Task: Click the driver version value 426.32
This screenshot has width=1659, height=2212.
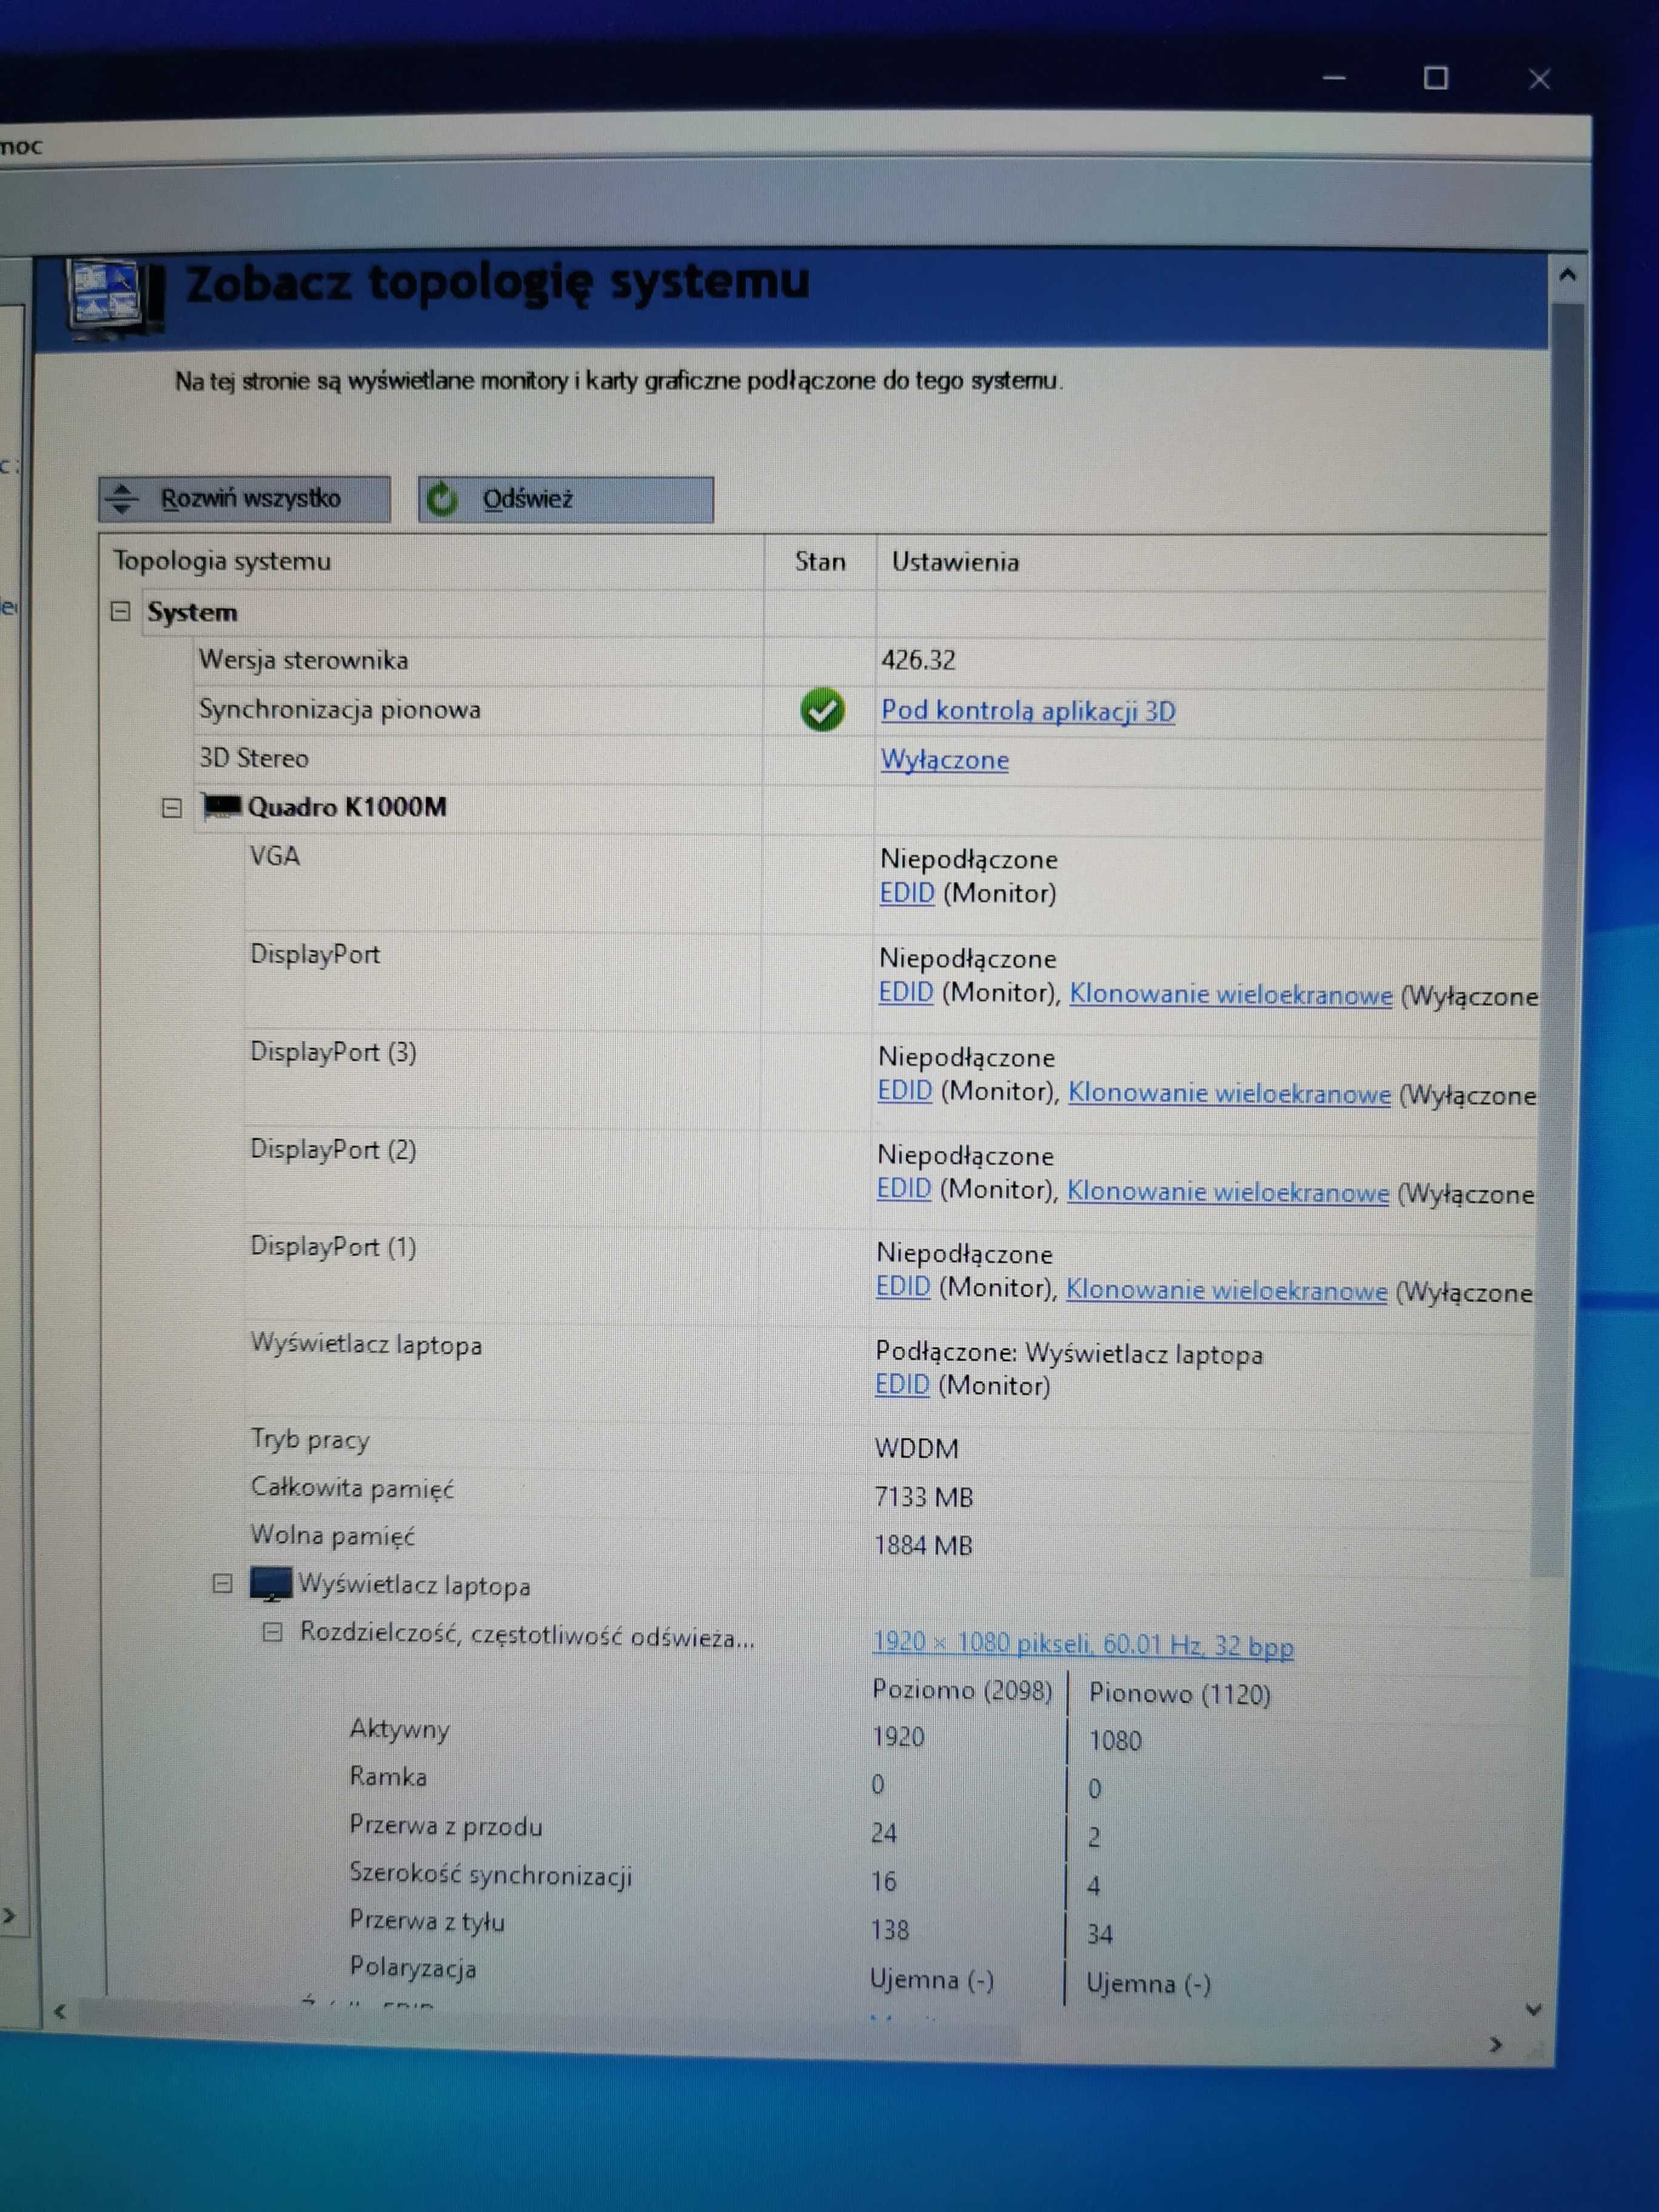Action: 919,660
